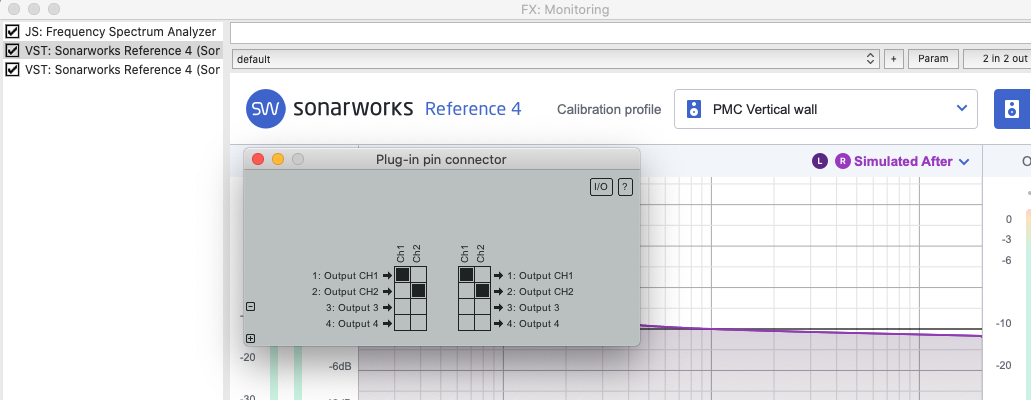The height and width of the screenshot is (400, 1031).
Task: Click the blue speaker button beside profile dropdown
Action: tap(1013, 109)
